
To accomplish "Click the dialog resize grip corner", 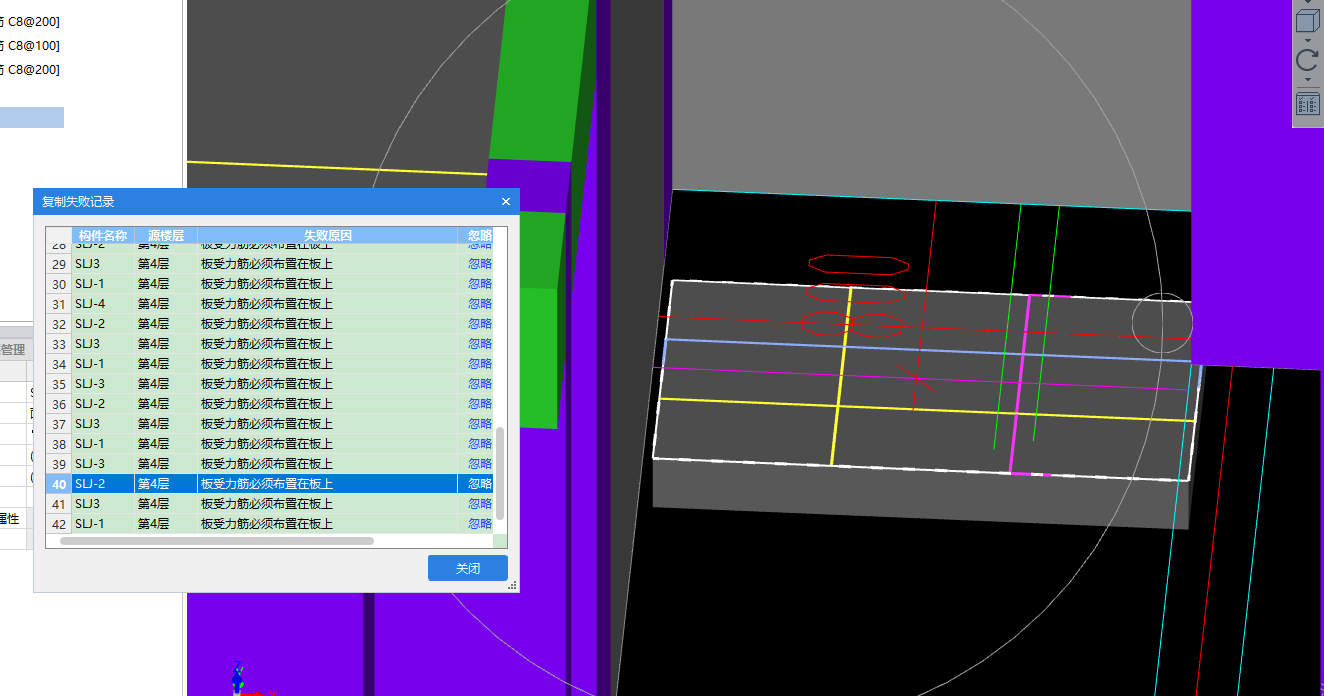I will (x=513, y=586).
